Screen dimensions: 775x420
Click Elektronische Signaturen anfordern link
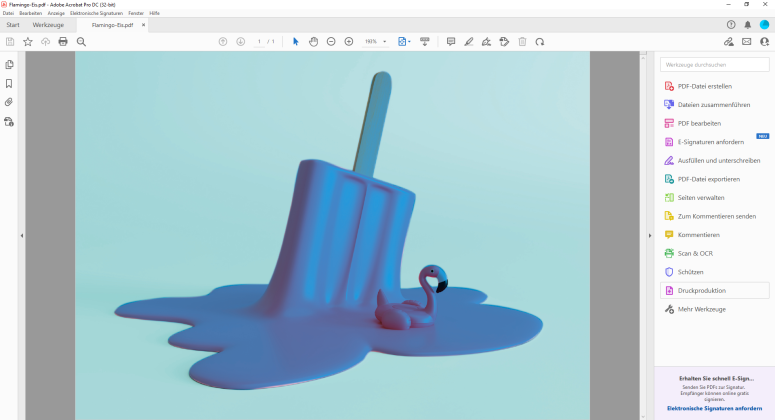(x=714, y=409)
